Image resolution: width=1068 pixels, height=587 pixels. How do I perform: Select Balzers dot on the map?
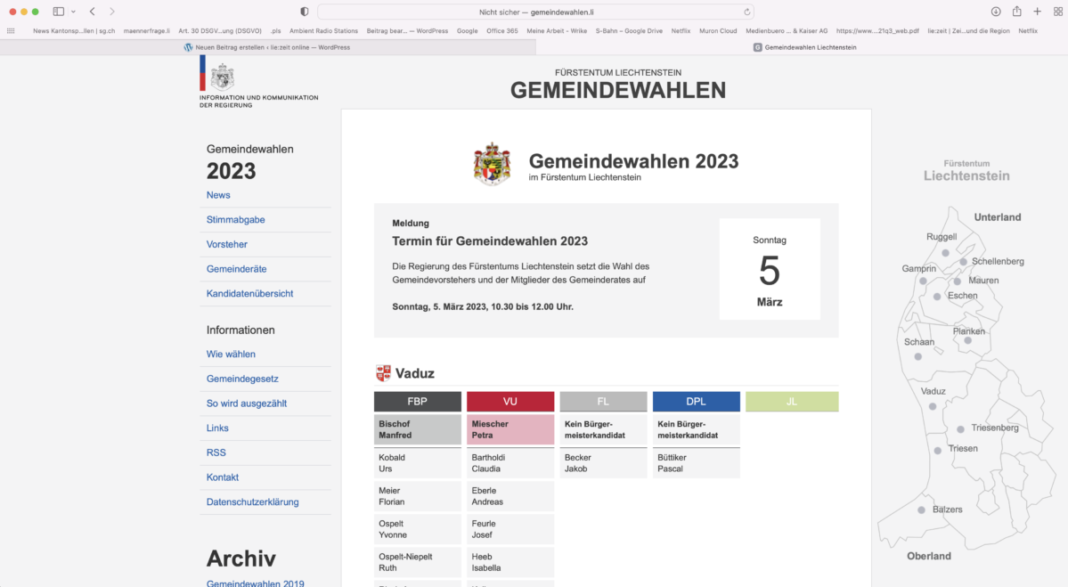click(x=921, y=510)
